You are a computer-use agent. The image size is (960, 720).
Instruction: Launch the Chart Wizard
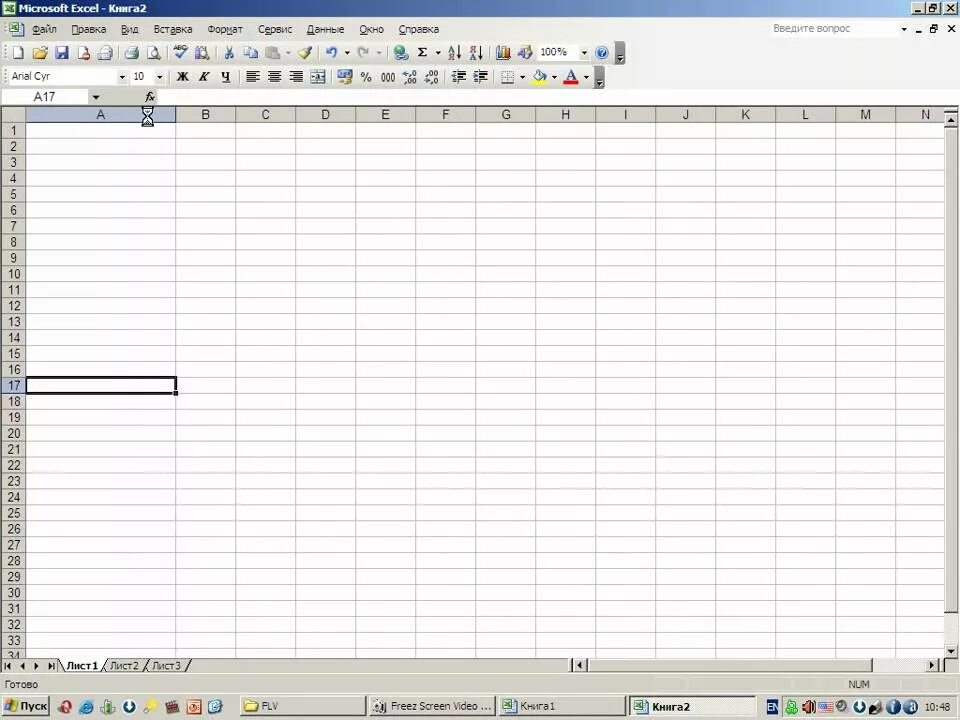(503, 53)
